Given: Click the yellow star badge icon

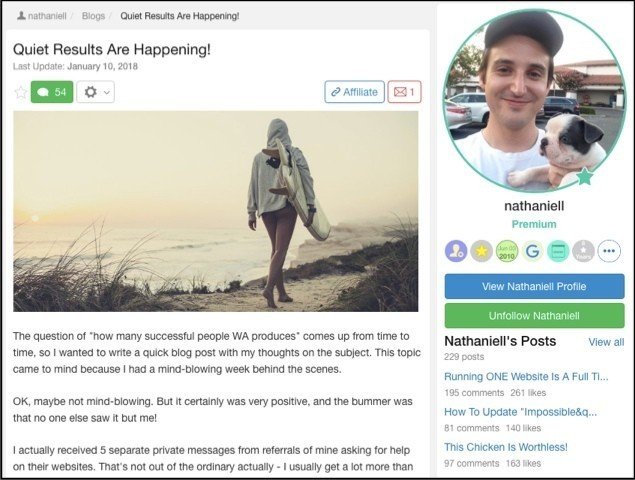Looking at the screenshot, I should click(482, 251).
